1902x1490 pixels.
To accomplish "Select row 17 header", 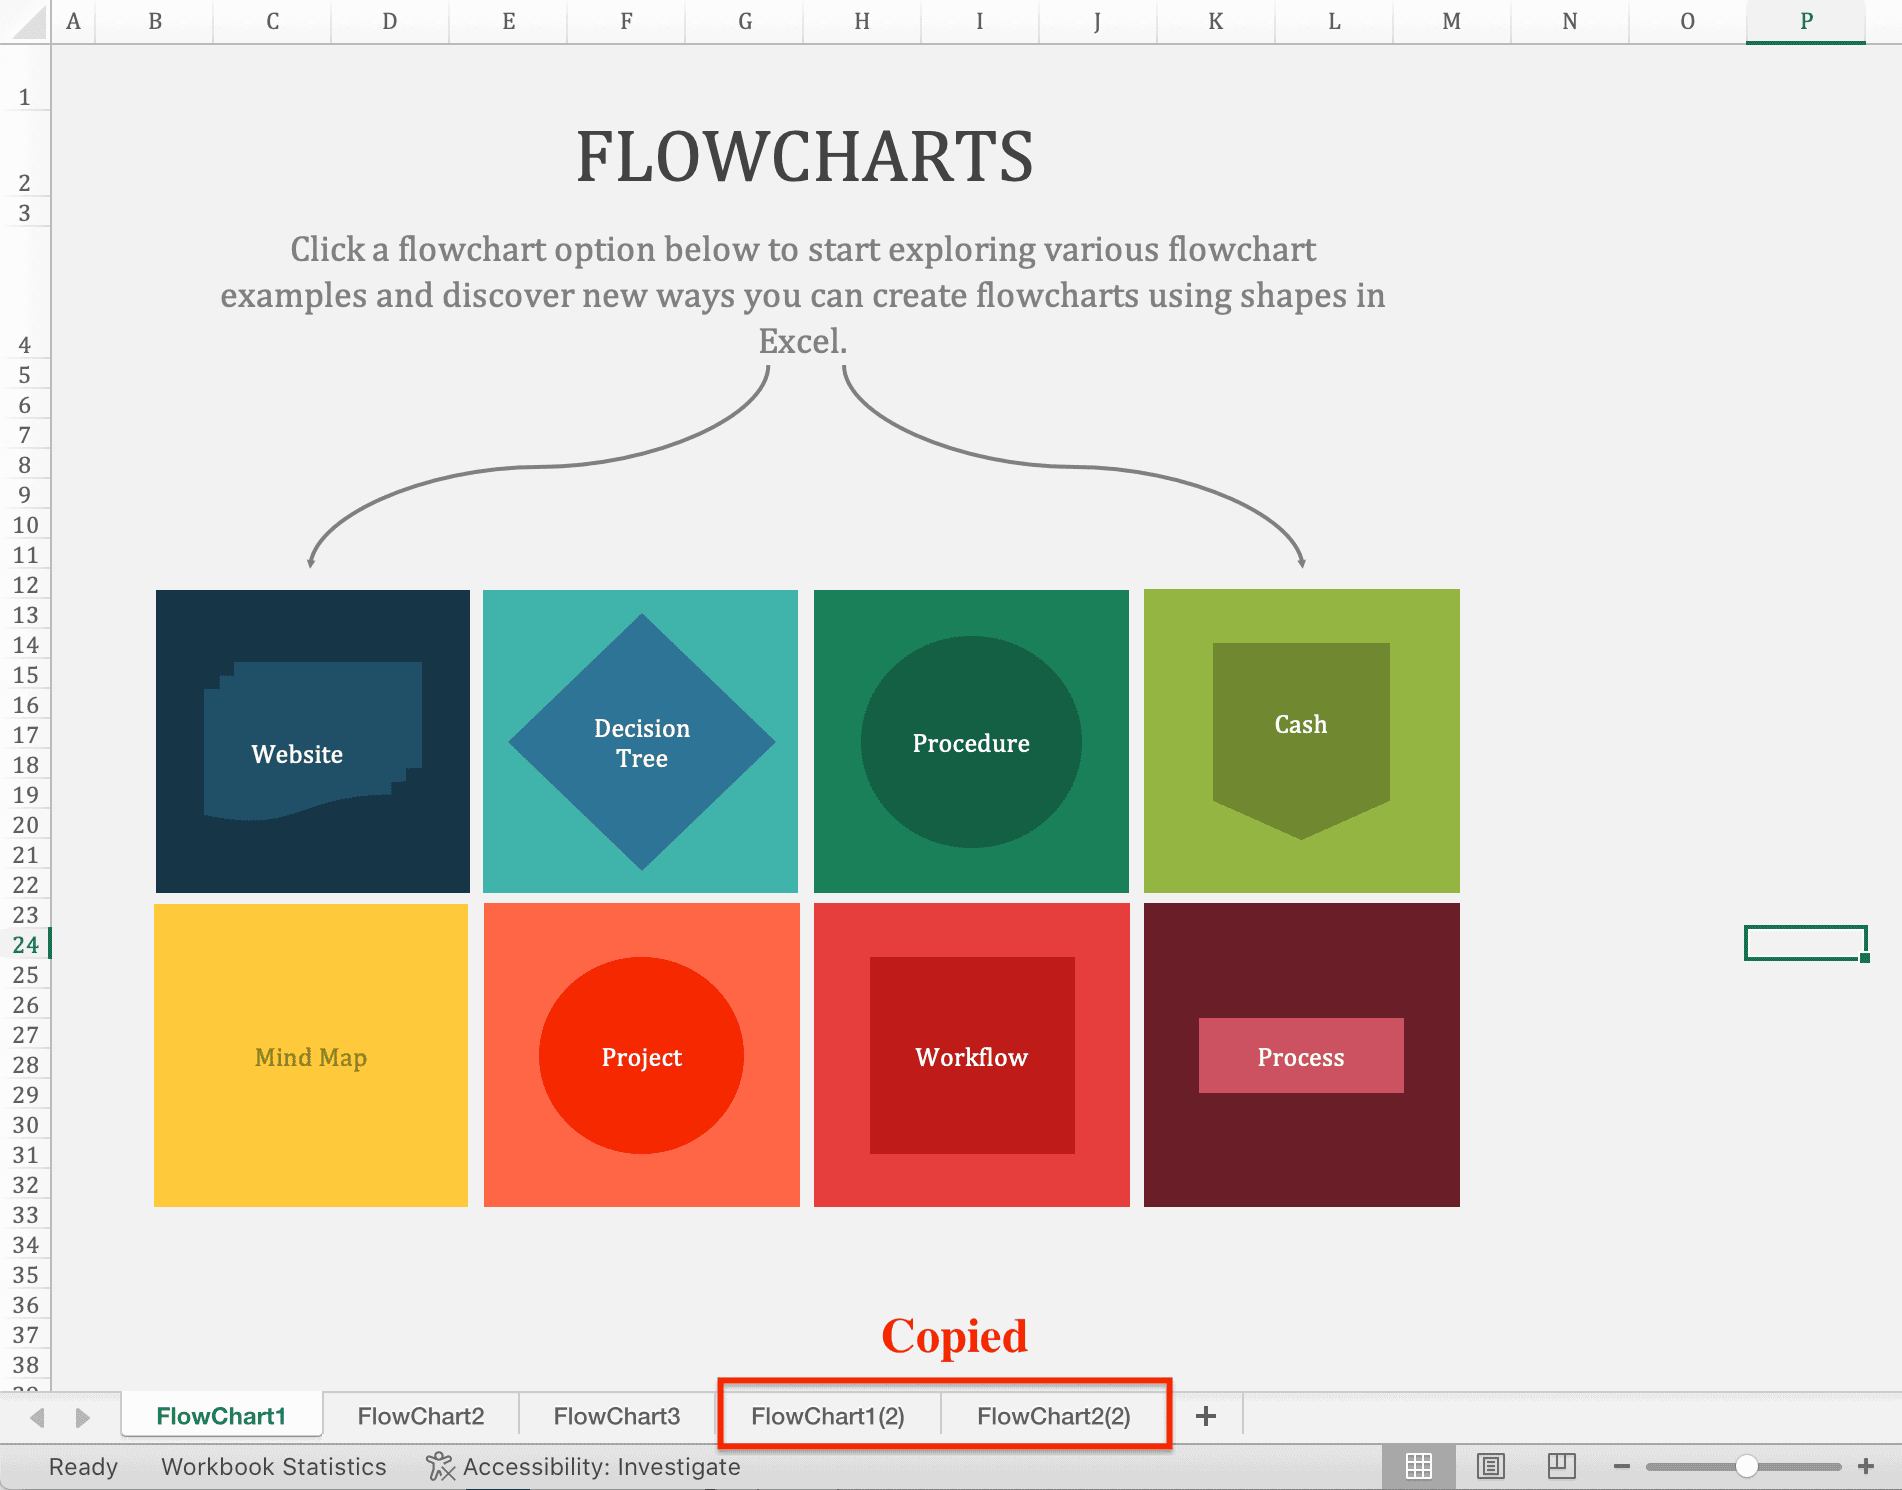I will click(x=25, y=735).
